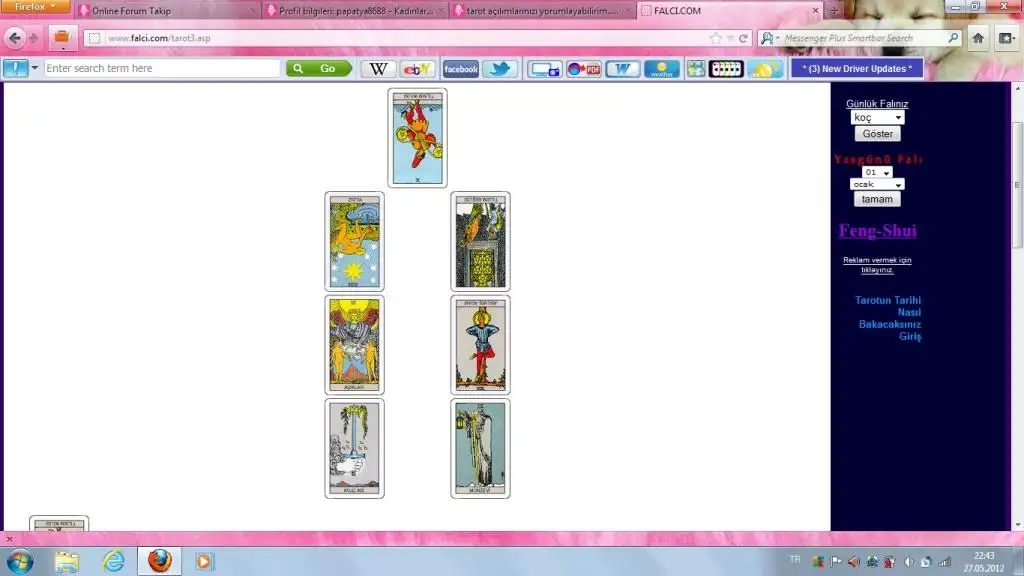The image size is (1024, 576).
Task: Switch to the Profil bilgileri papatya8688 tab
Action: pos(350,11)
